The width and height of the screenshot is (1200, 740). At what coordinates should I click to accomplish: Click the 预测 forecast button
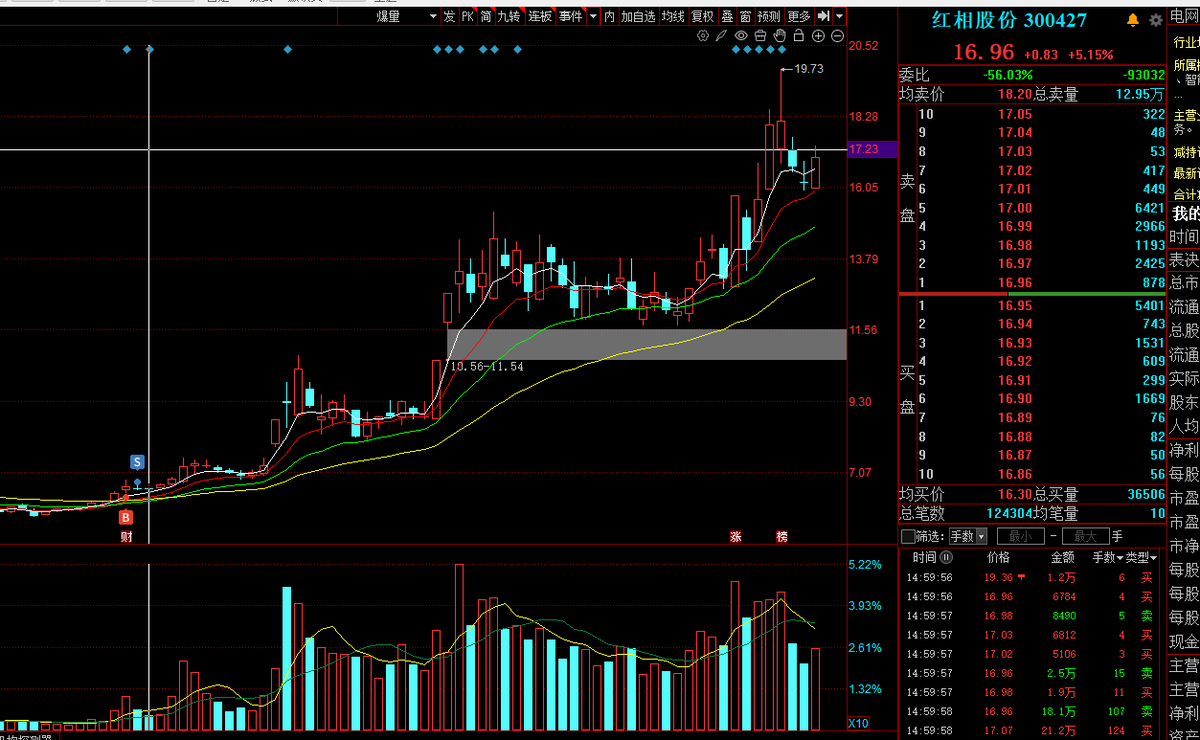pyautogui.click(x=769, y=16)
